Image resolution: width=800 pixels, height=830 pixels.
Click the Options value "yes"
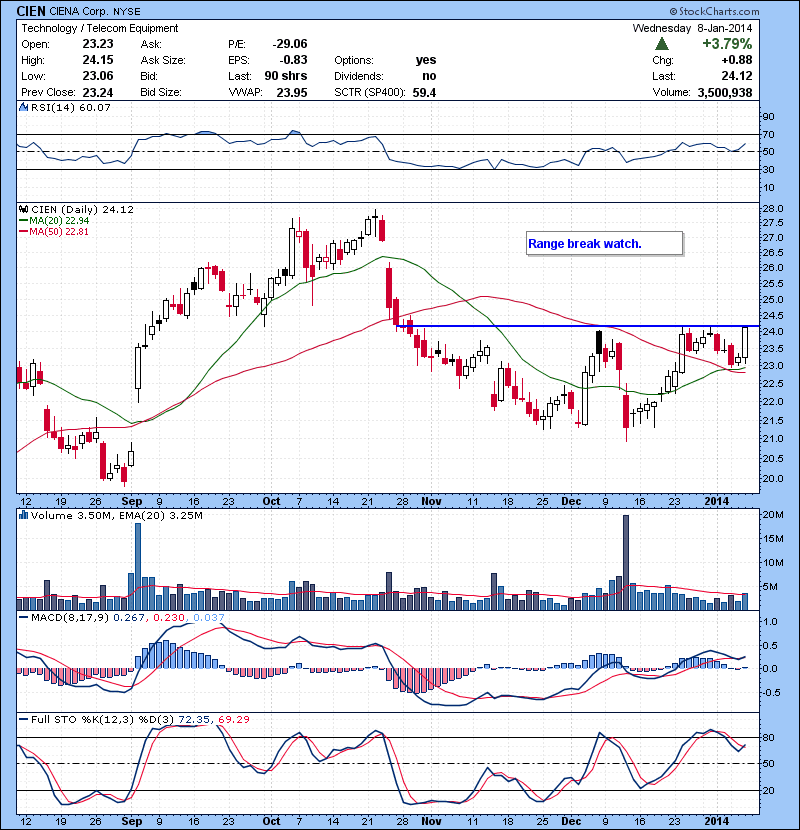[x=426, y=60]
